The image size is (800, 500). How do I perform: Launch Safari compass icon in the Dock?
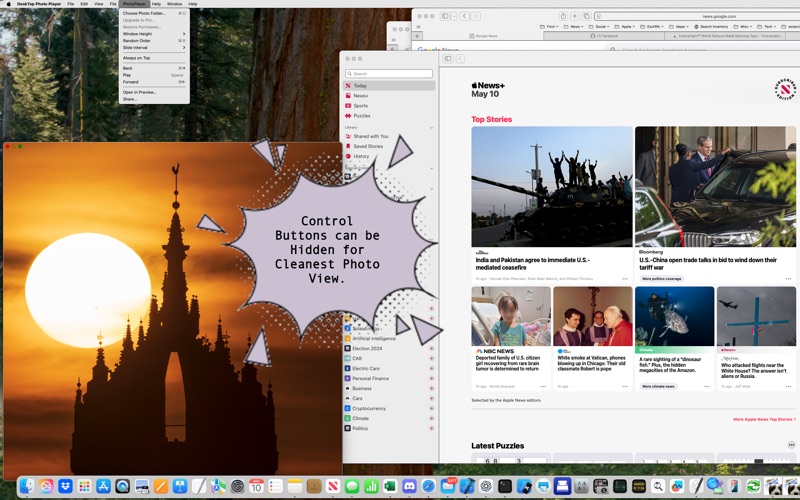coord(428,486)
